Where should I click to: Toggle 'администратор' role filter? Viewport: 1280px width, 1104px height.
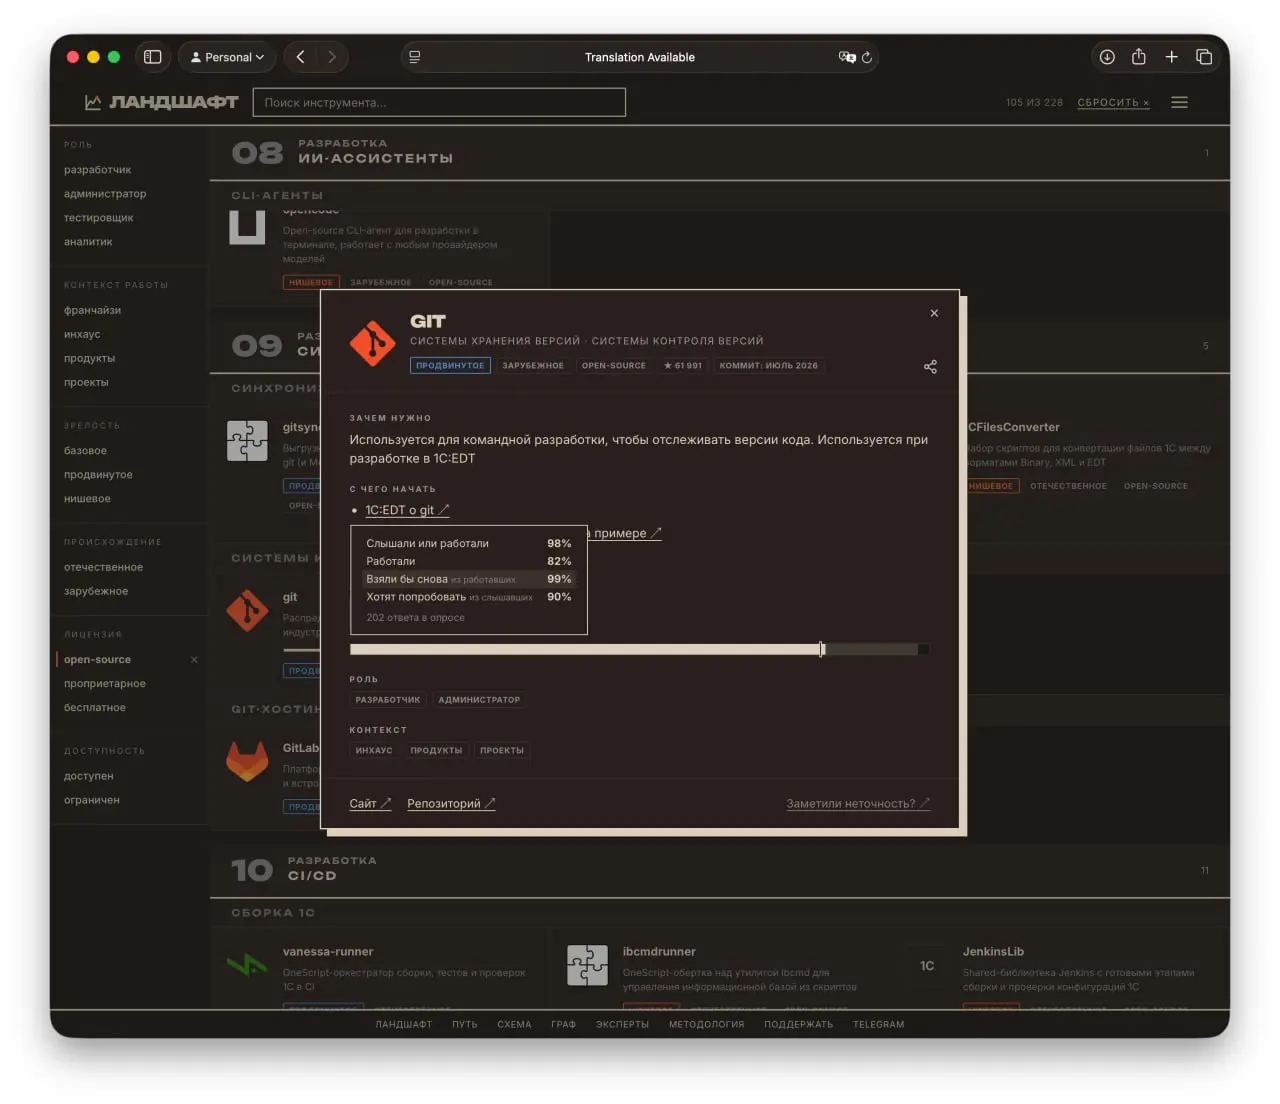coord(105,194)
